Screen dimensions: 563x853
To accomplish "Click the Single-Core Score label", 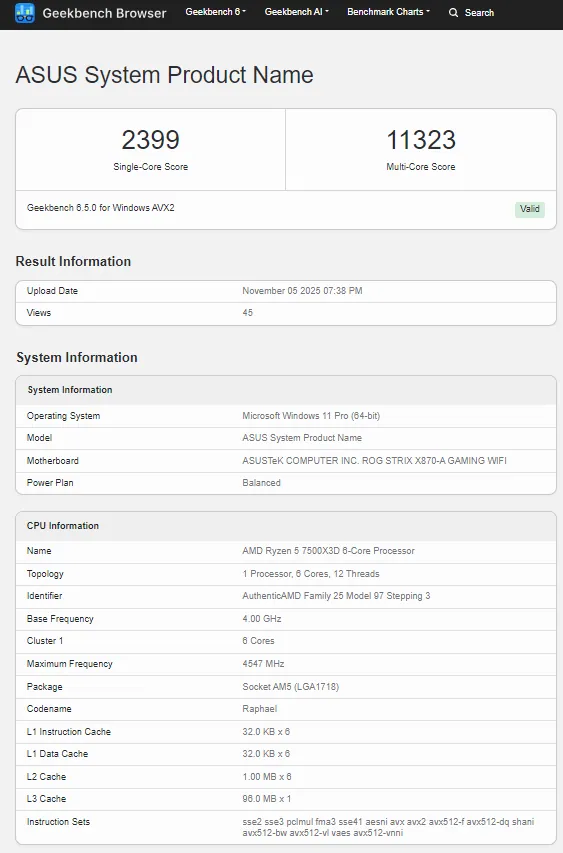I will (x=150, y=167).
